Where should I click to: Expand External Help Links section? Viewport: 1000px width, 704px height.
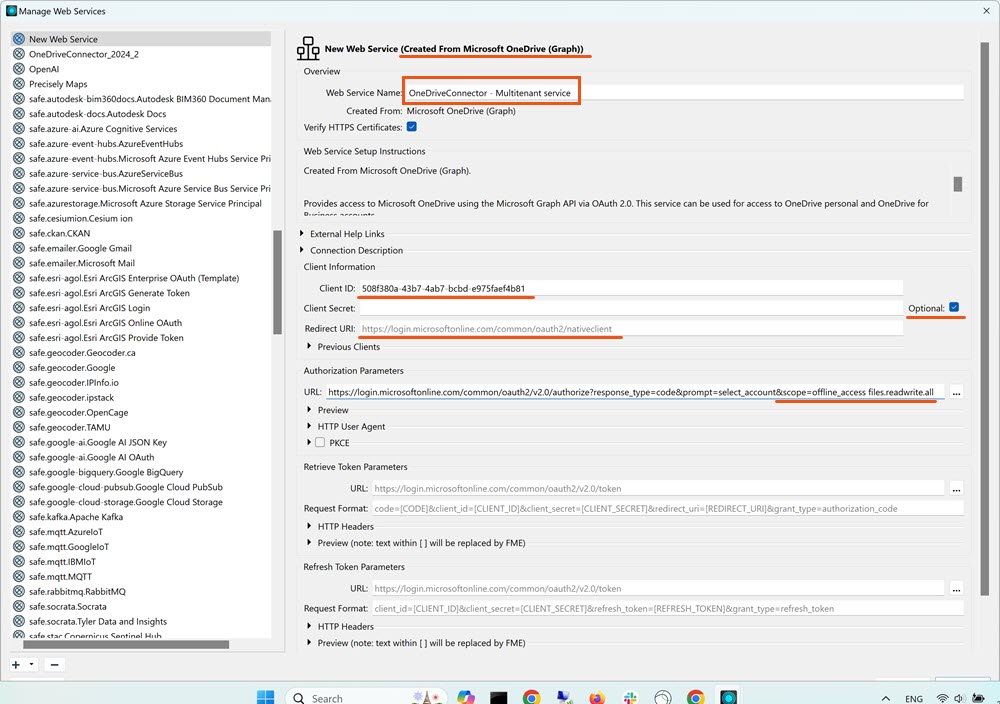[302, 233]
